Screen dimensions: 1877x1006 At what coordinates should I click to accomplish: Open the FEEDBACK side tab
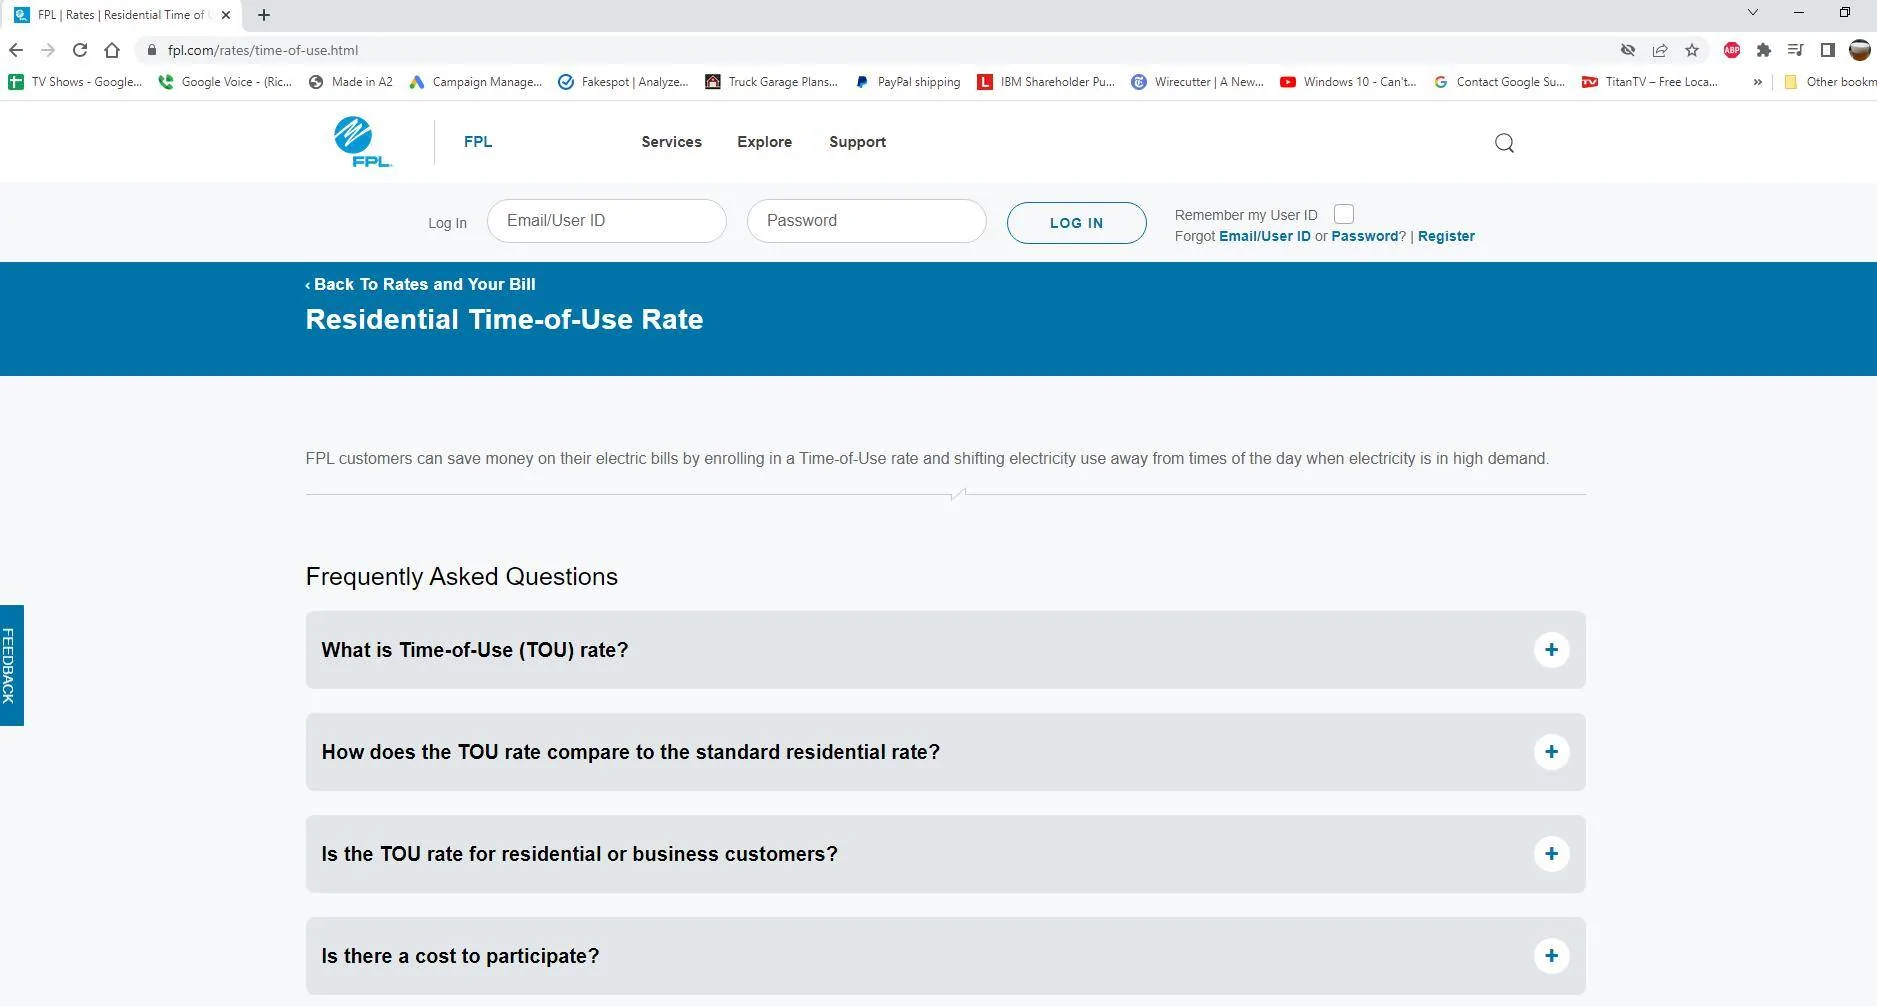pos(11,665)
